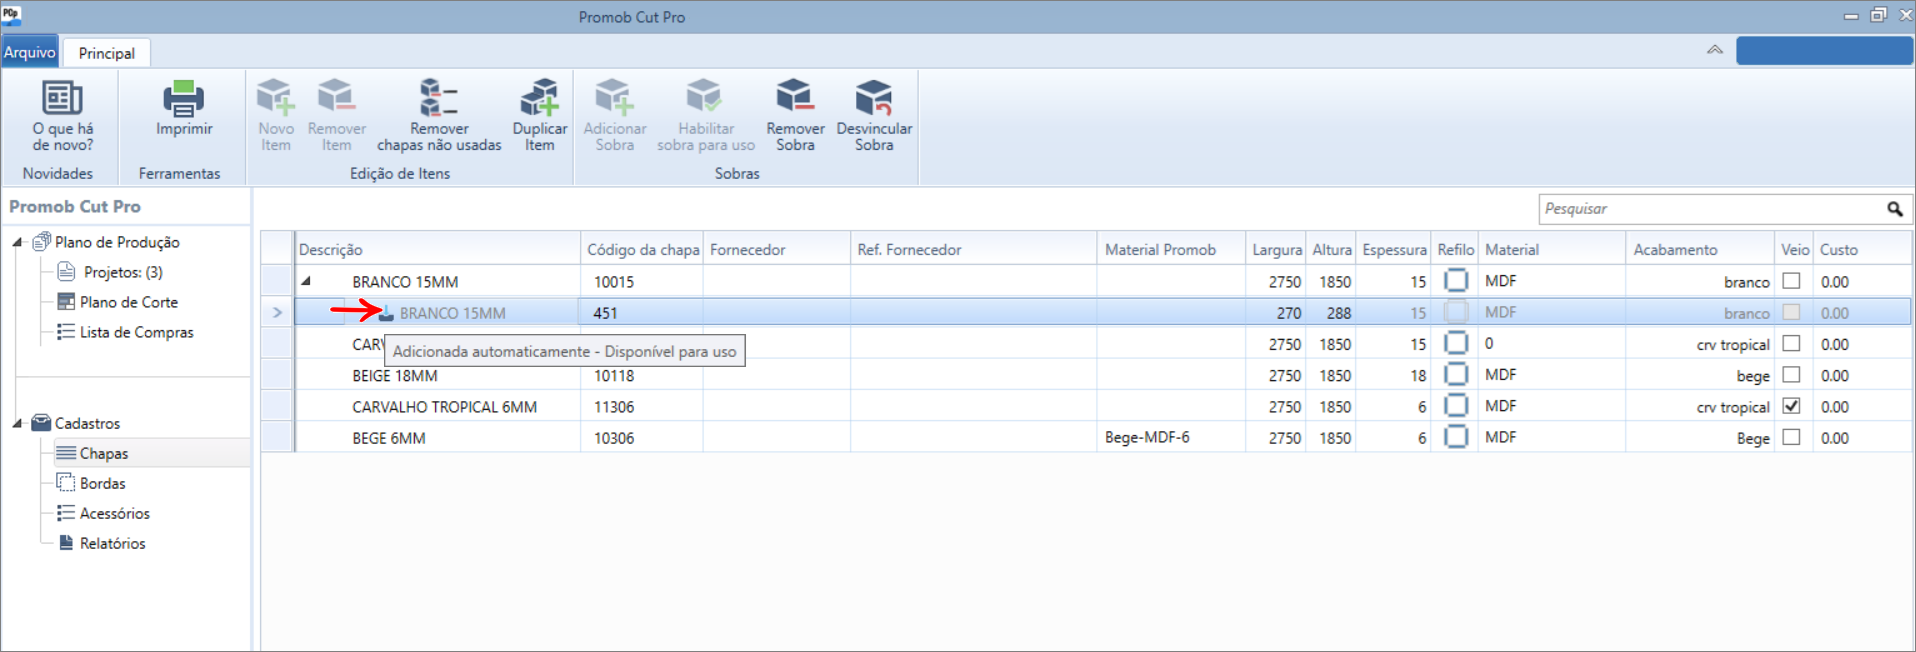Screen dimensions: 1916x652
Task: Select Bordas under Cadastros
Action: 102,483
